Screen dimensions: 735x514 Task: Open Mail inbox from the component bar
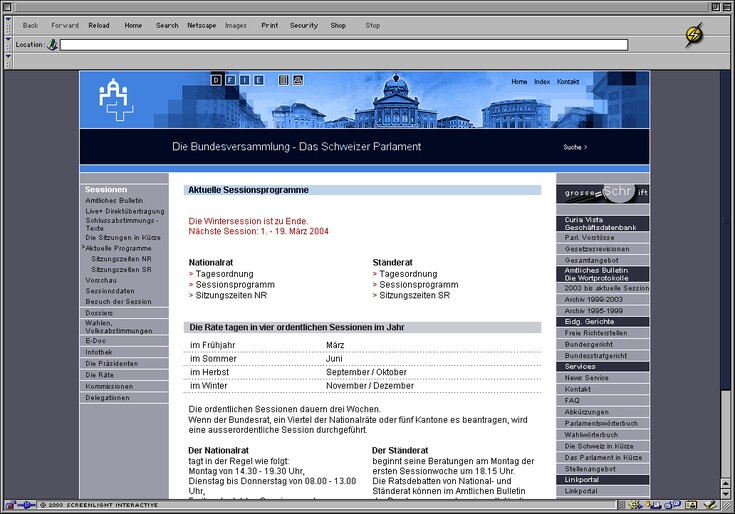(x=653, y=505)
